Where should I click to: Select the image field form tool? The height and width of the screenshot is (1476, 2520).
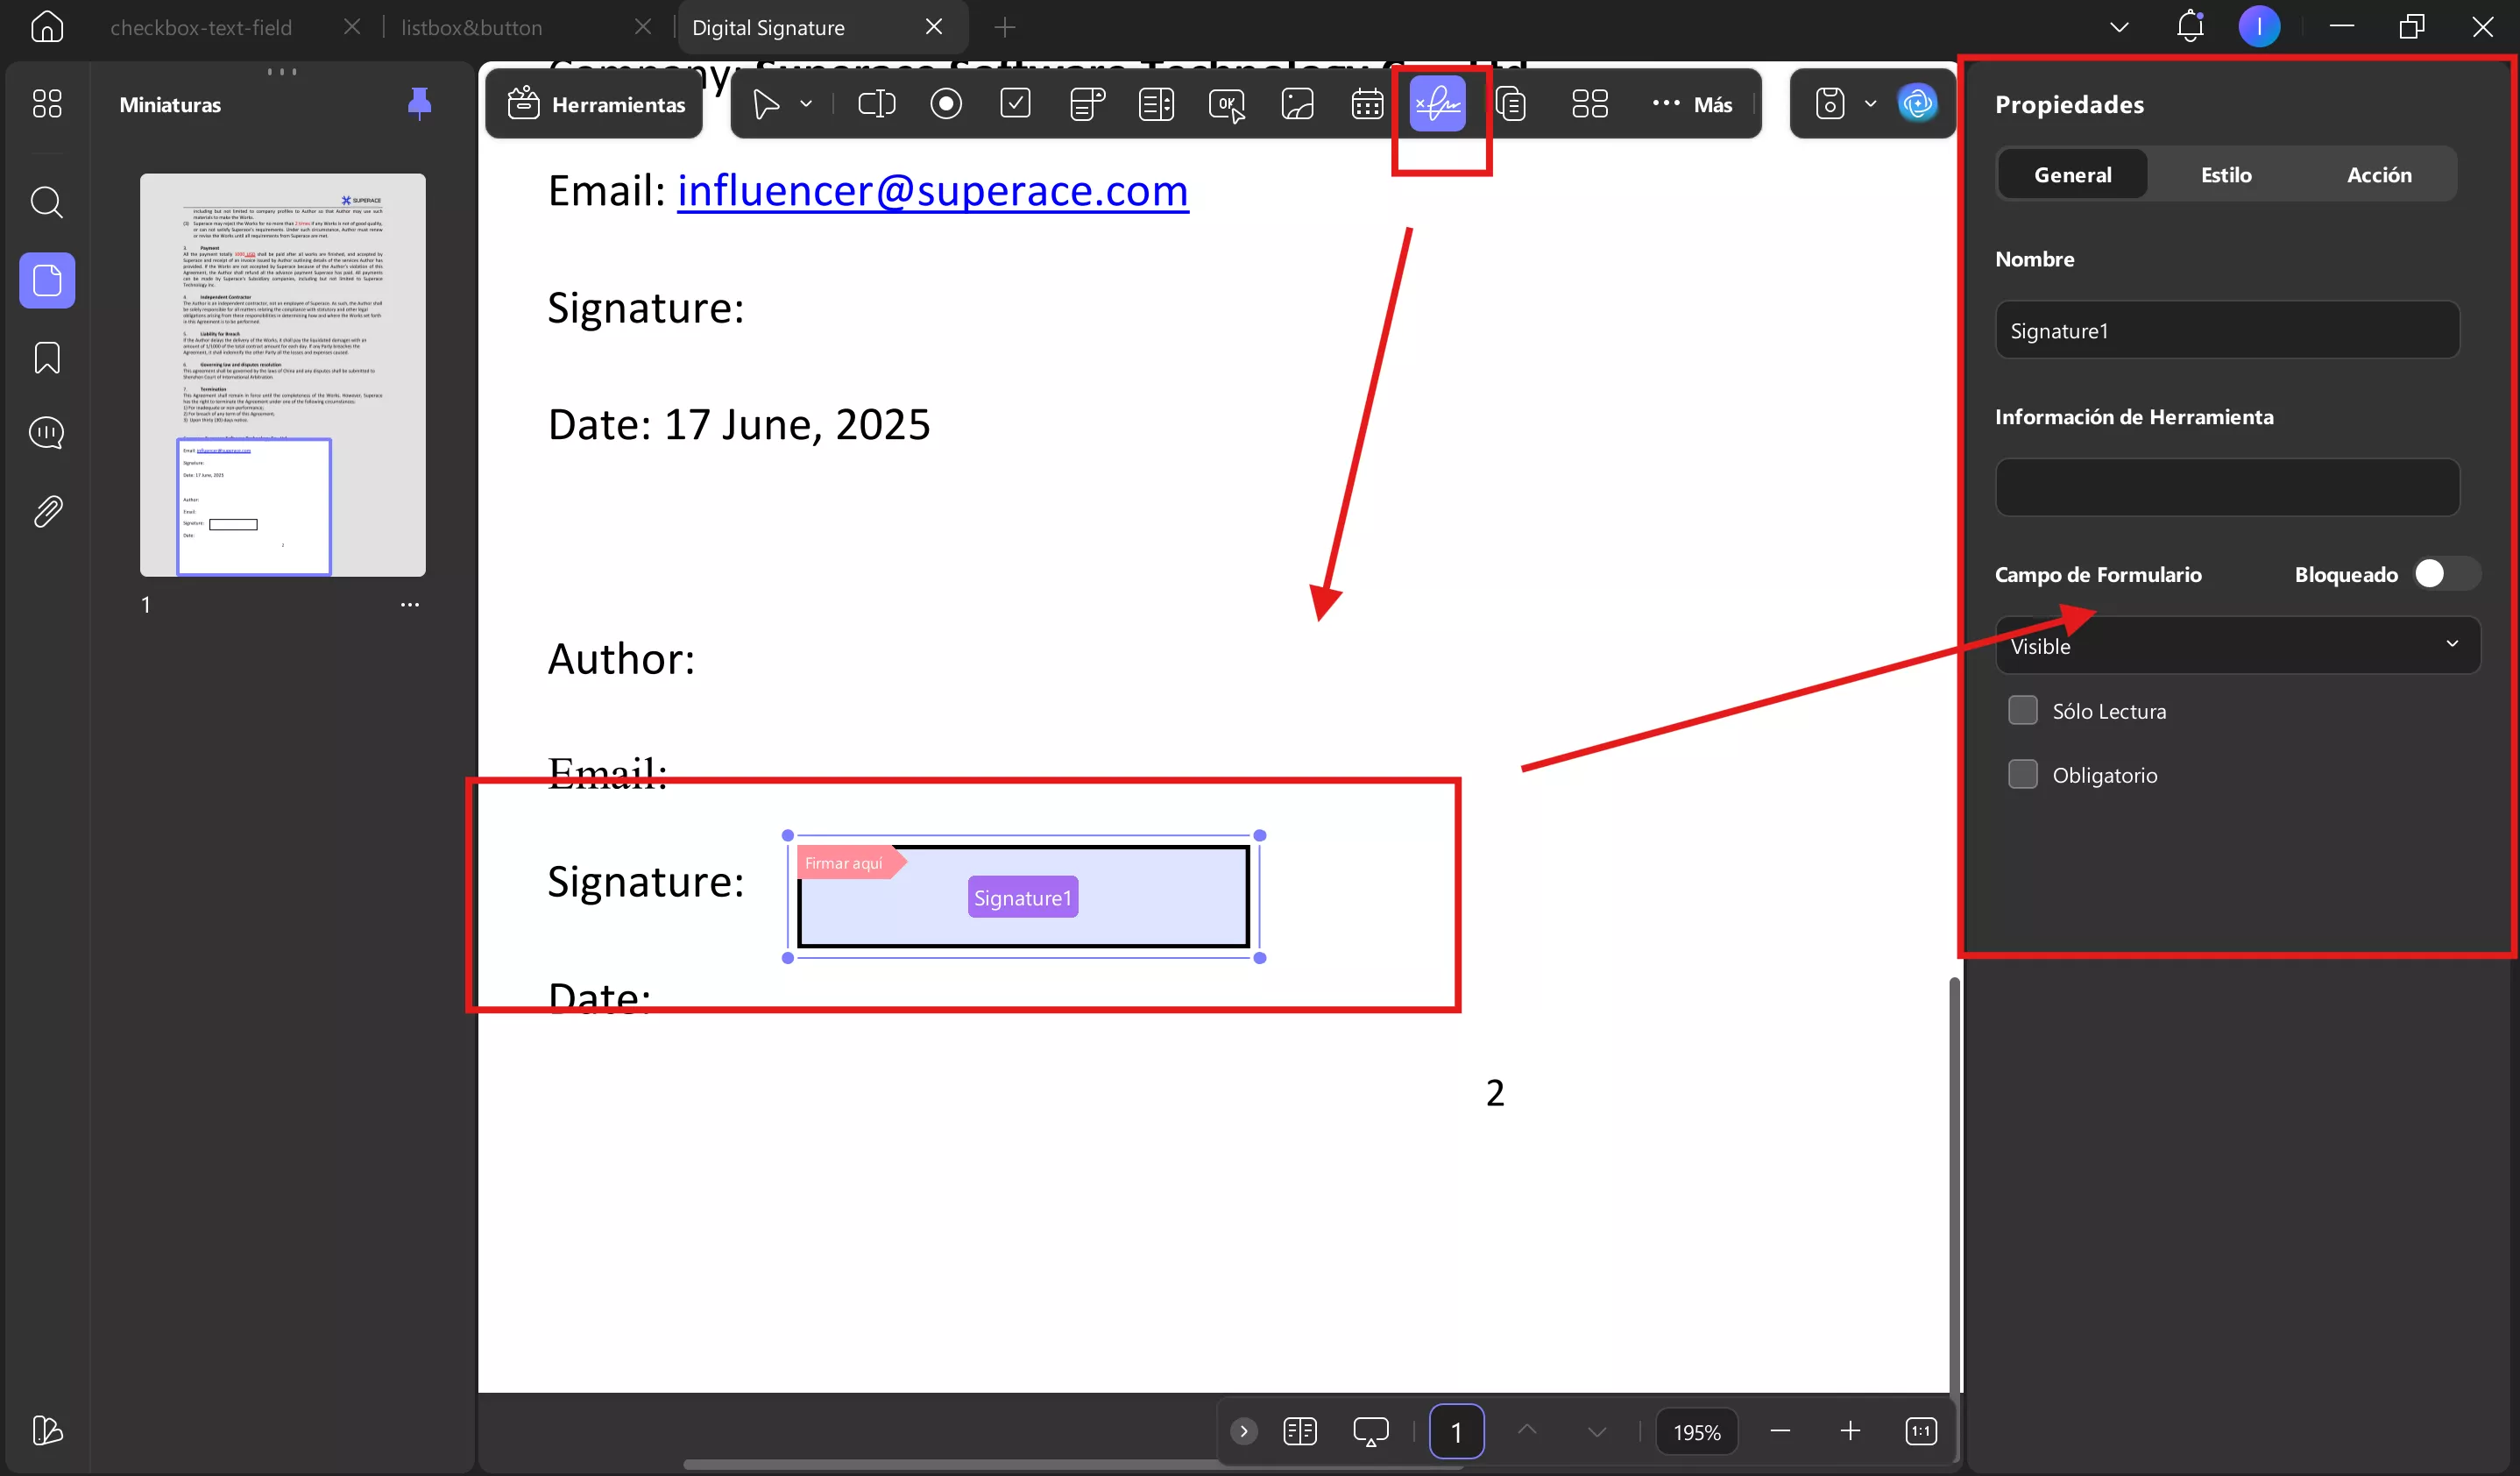pyautogui.click(x=1297, y=104)
